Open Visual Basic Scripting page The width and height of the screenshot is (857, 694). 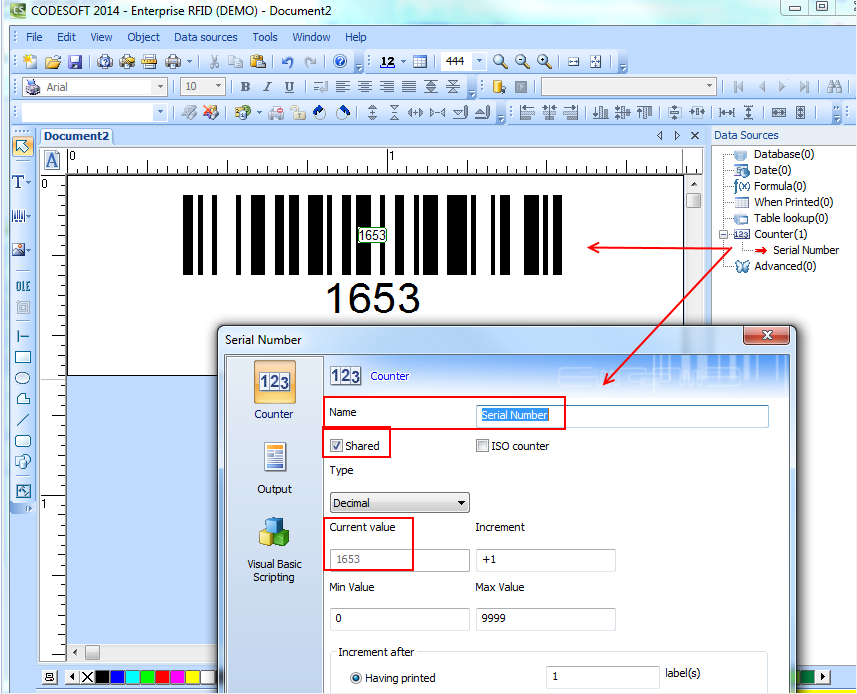click(274, 550)
